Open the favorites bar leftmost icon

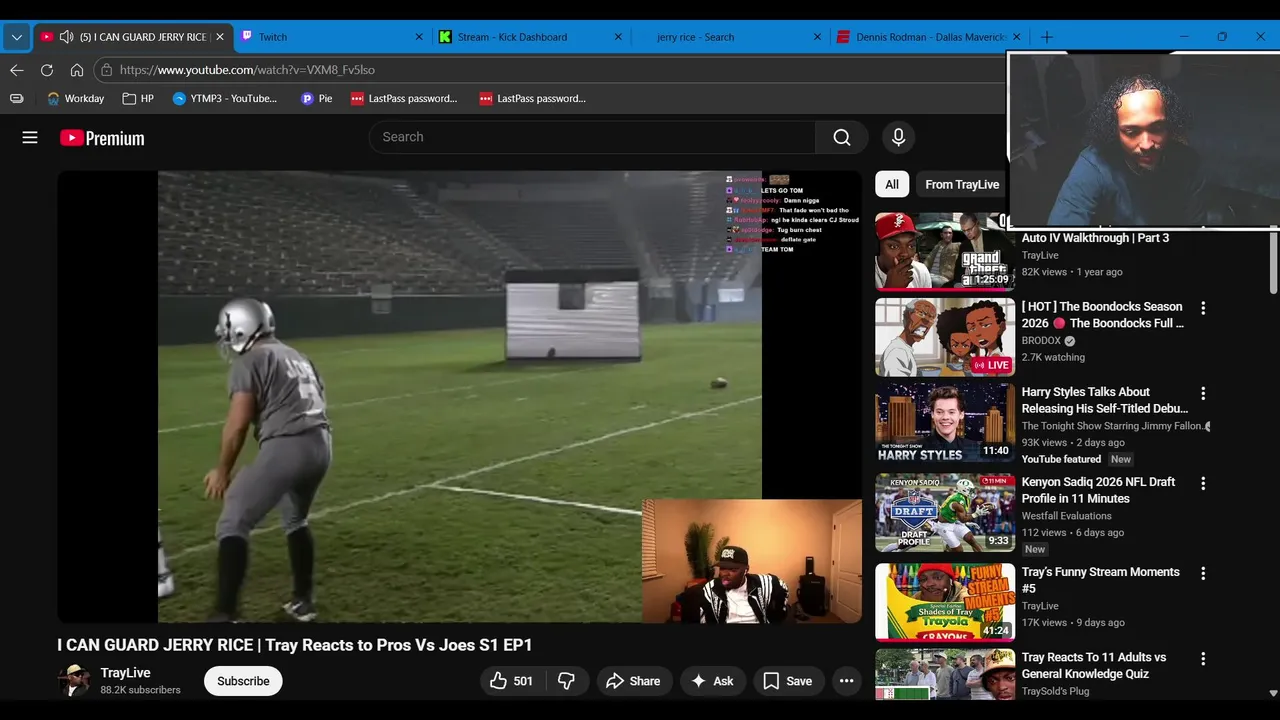click(17, 98)
